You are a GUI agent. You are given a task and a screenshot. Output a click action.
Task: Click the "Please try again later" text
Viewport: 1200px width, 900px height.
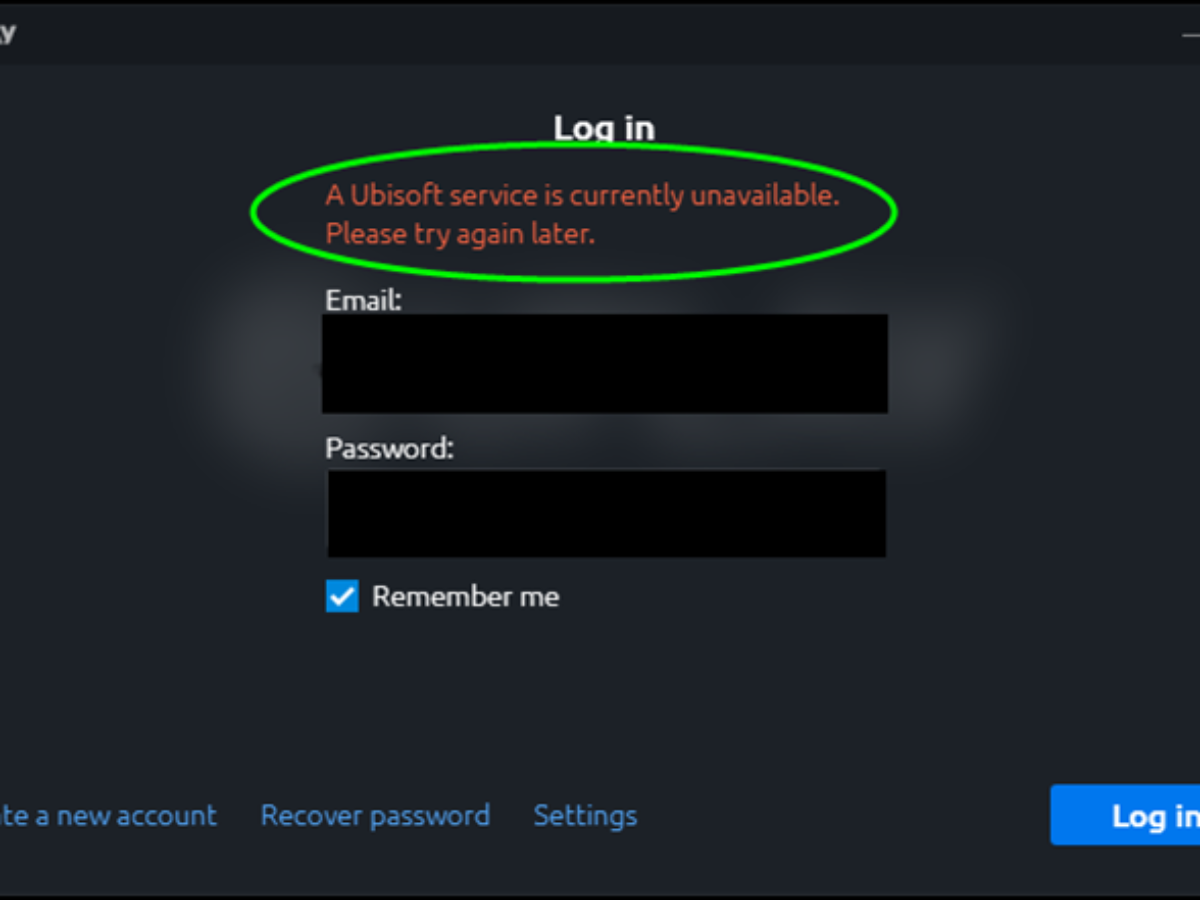460,235
